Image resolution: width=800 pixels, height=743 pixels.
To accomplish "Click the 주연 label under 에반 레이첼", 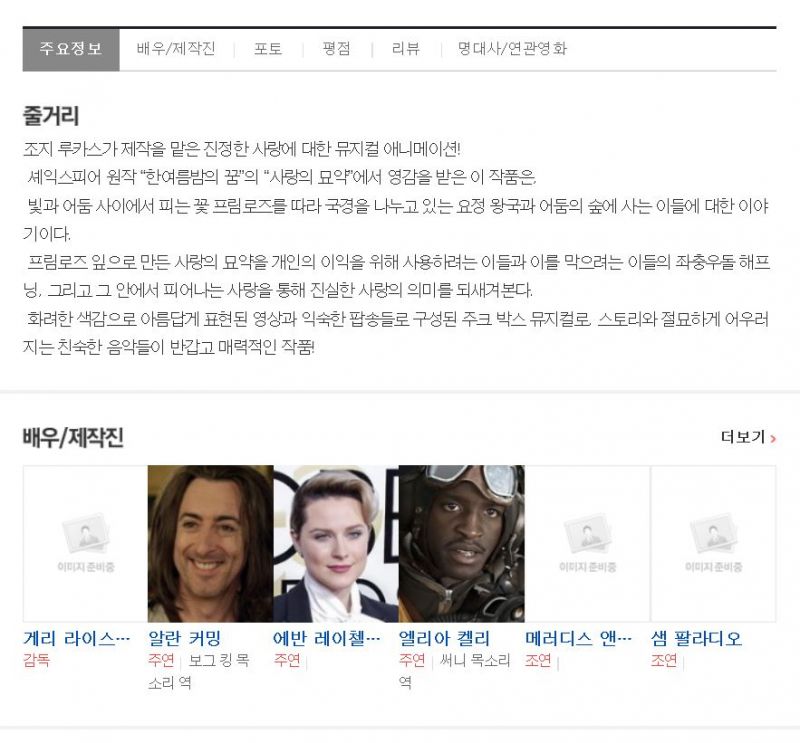I will point(287,660).
